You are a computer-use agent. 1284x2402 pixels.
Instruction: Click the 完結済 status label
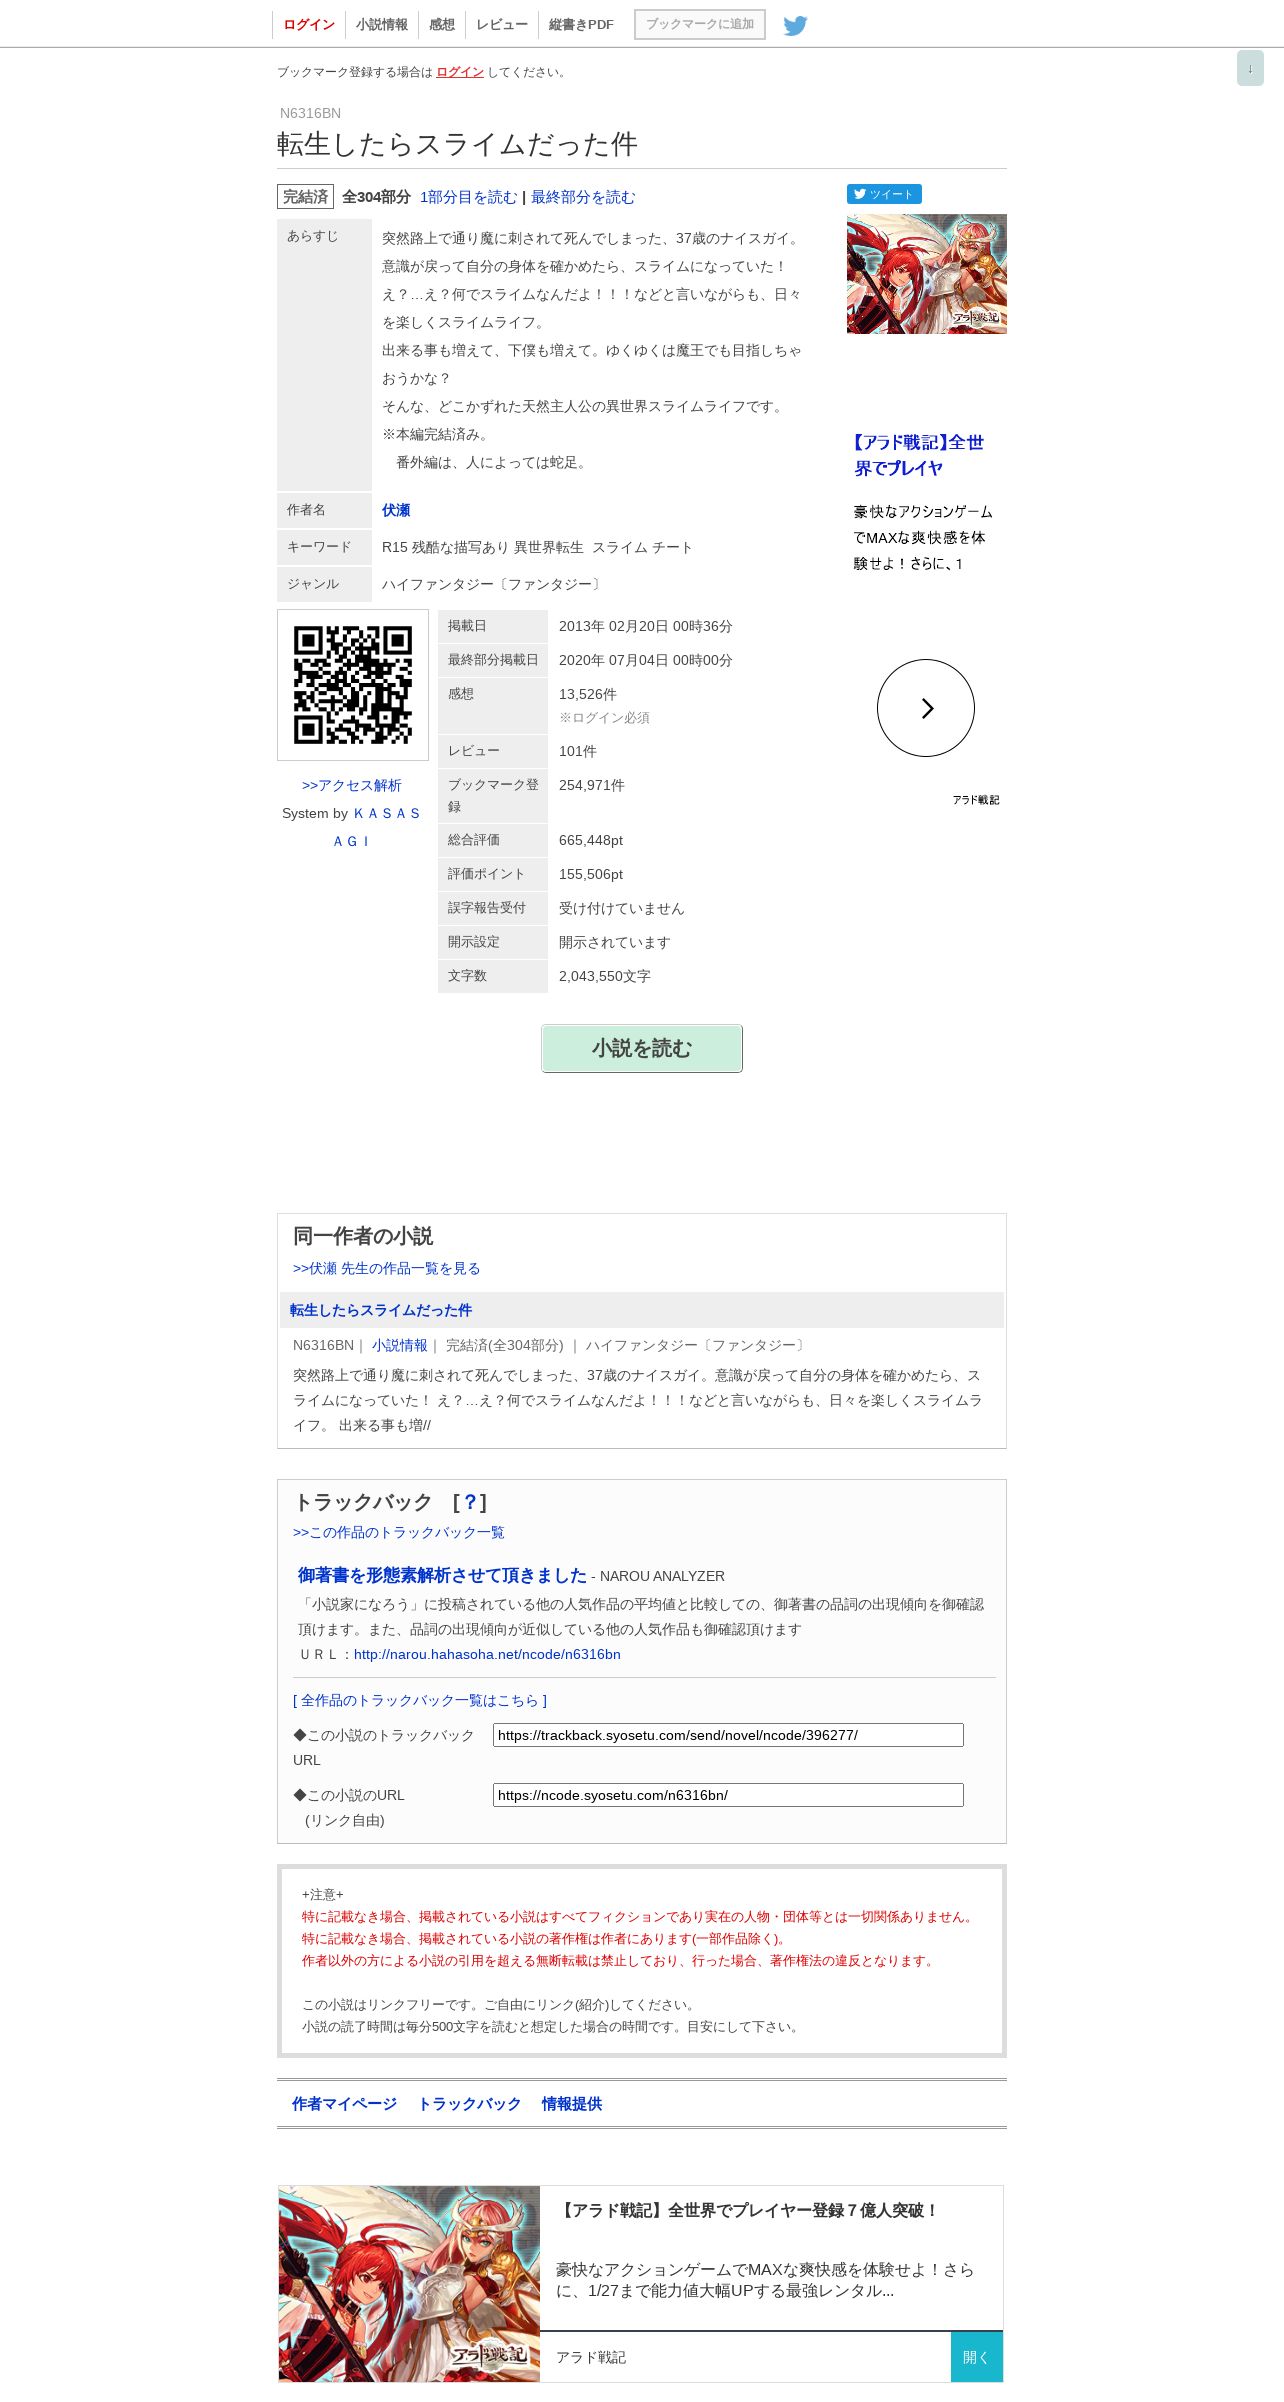305,197
